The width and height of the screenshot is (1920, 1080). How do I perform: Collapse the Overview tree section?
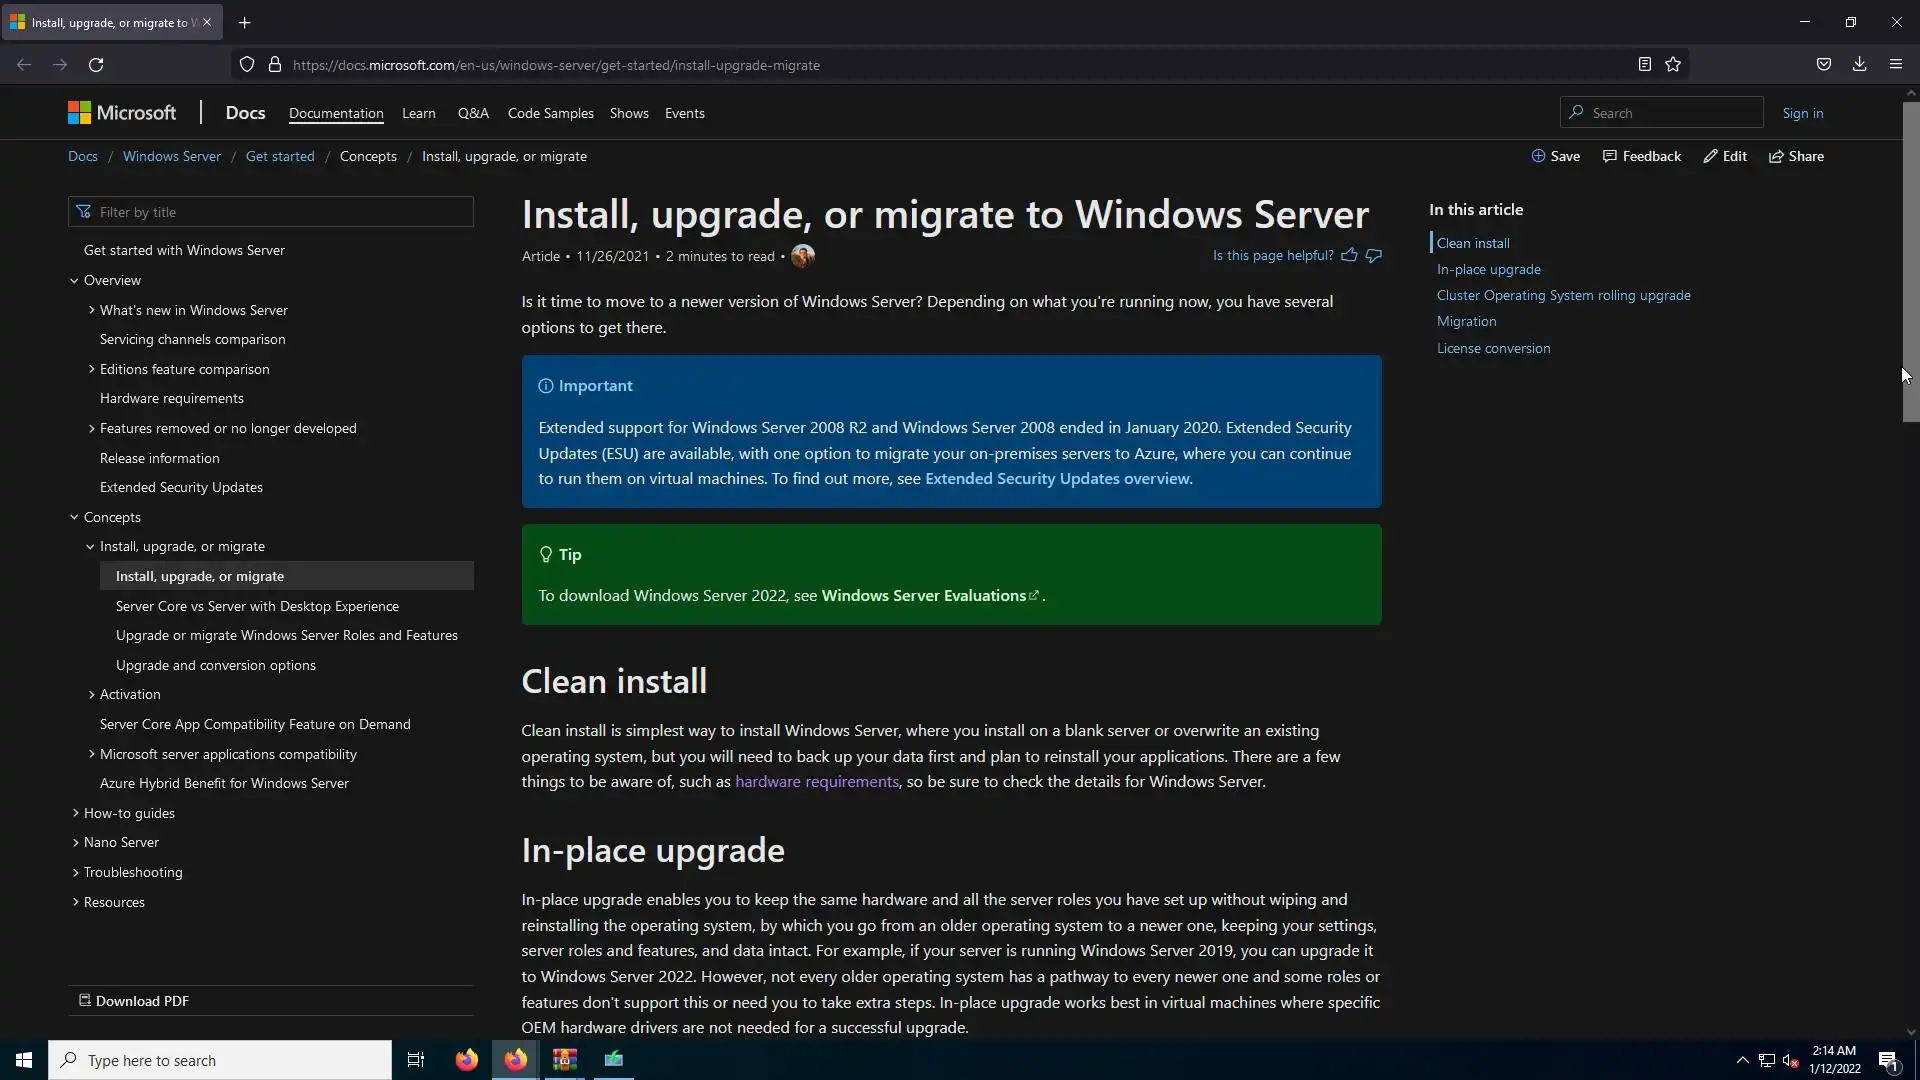tap(74, 280)
